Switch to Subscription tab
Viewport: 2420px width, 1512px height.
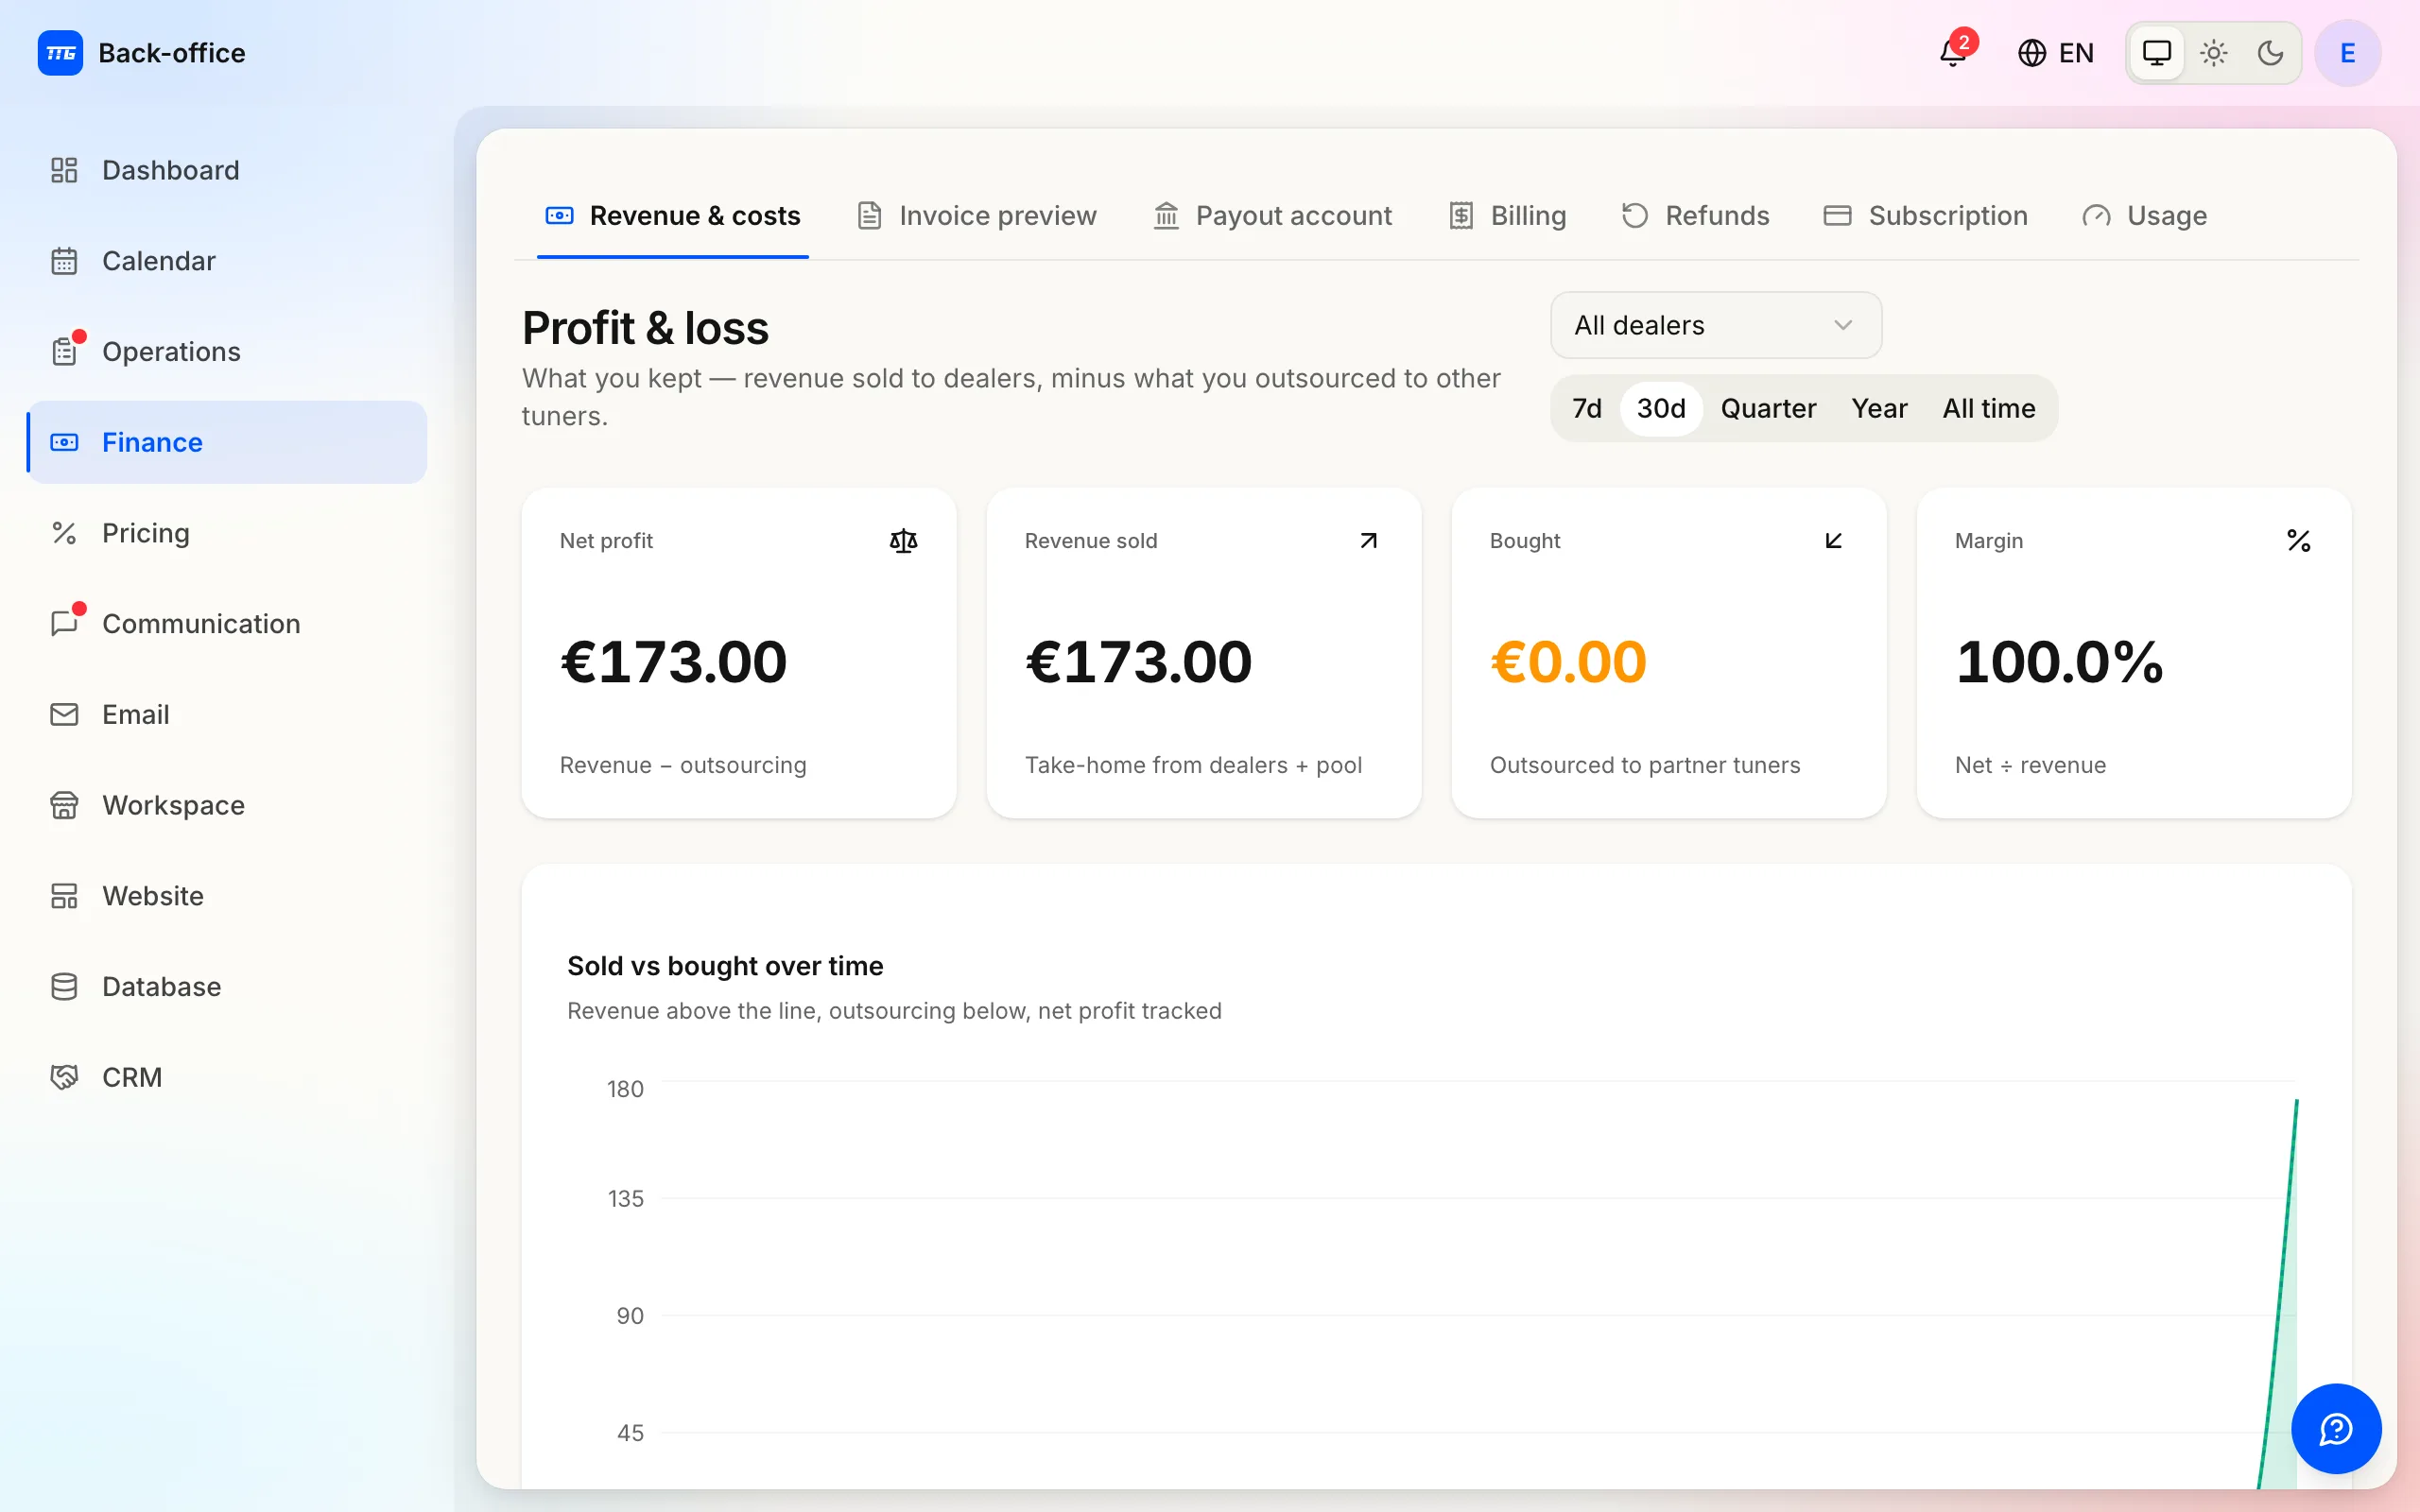(1926, 215)
